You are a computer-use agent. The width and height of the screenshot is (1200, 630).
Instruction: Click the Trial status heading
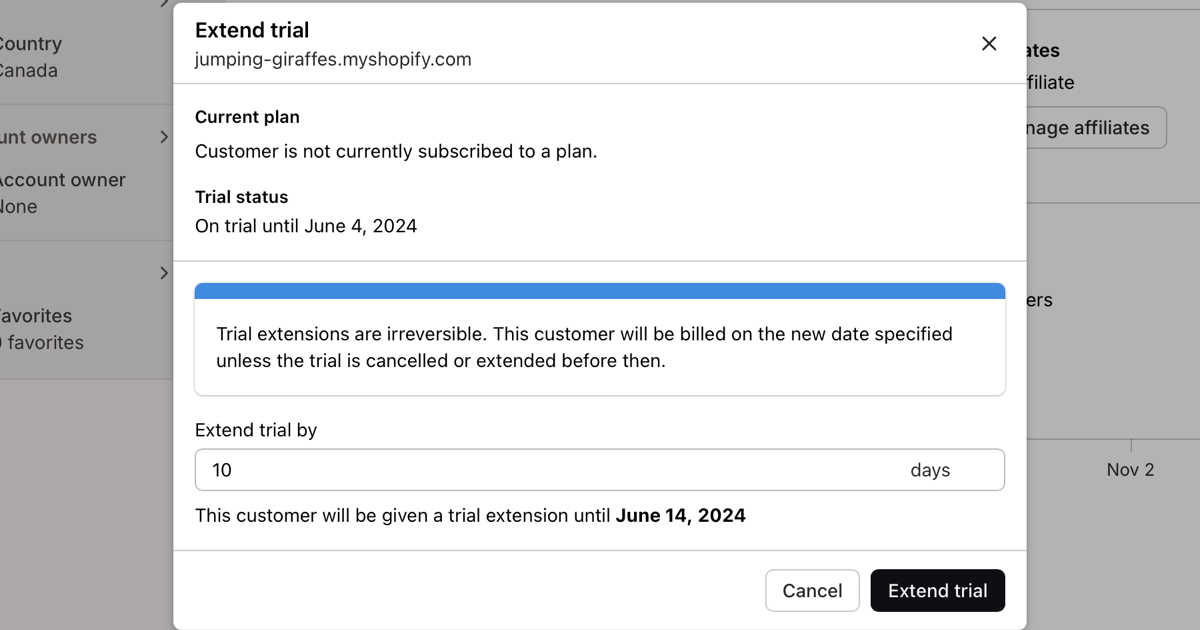[x=241, y=197]
